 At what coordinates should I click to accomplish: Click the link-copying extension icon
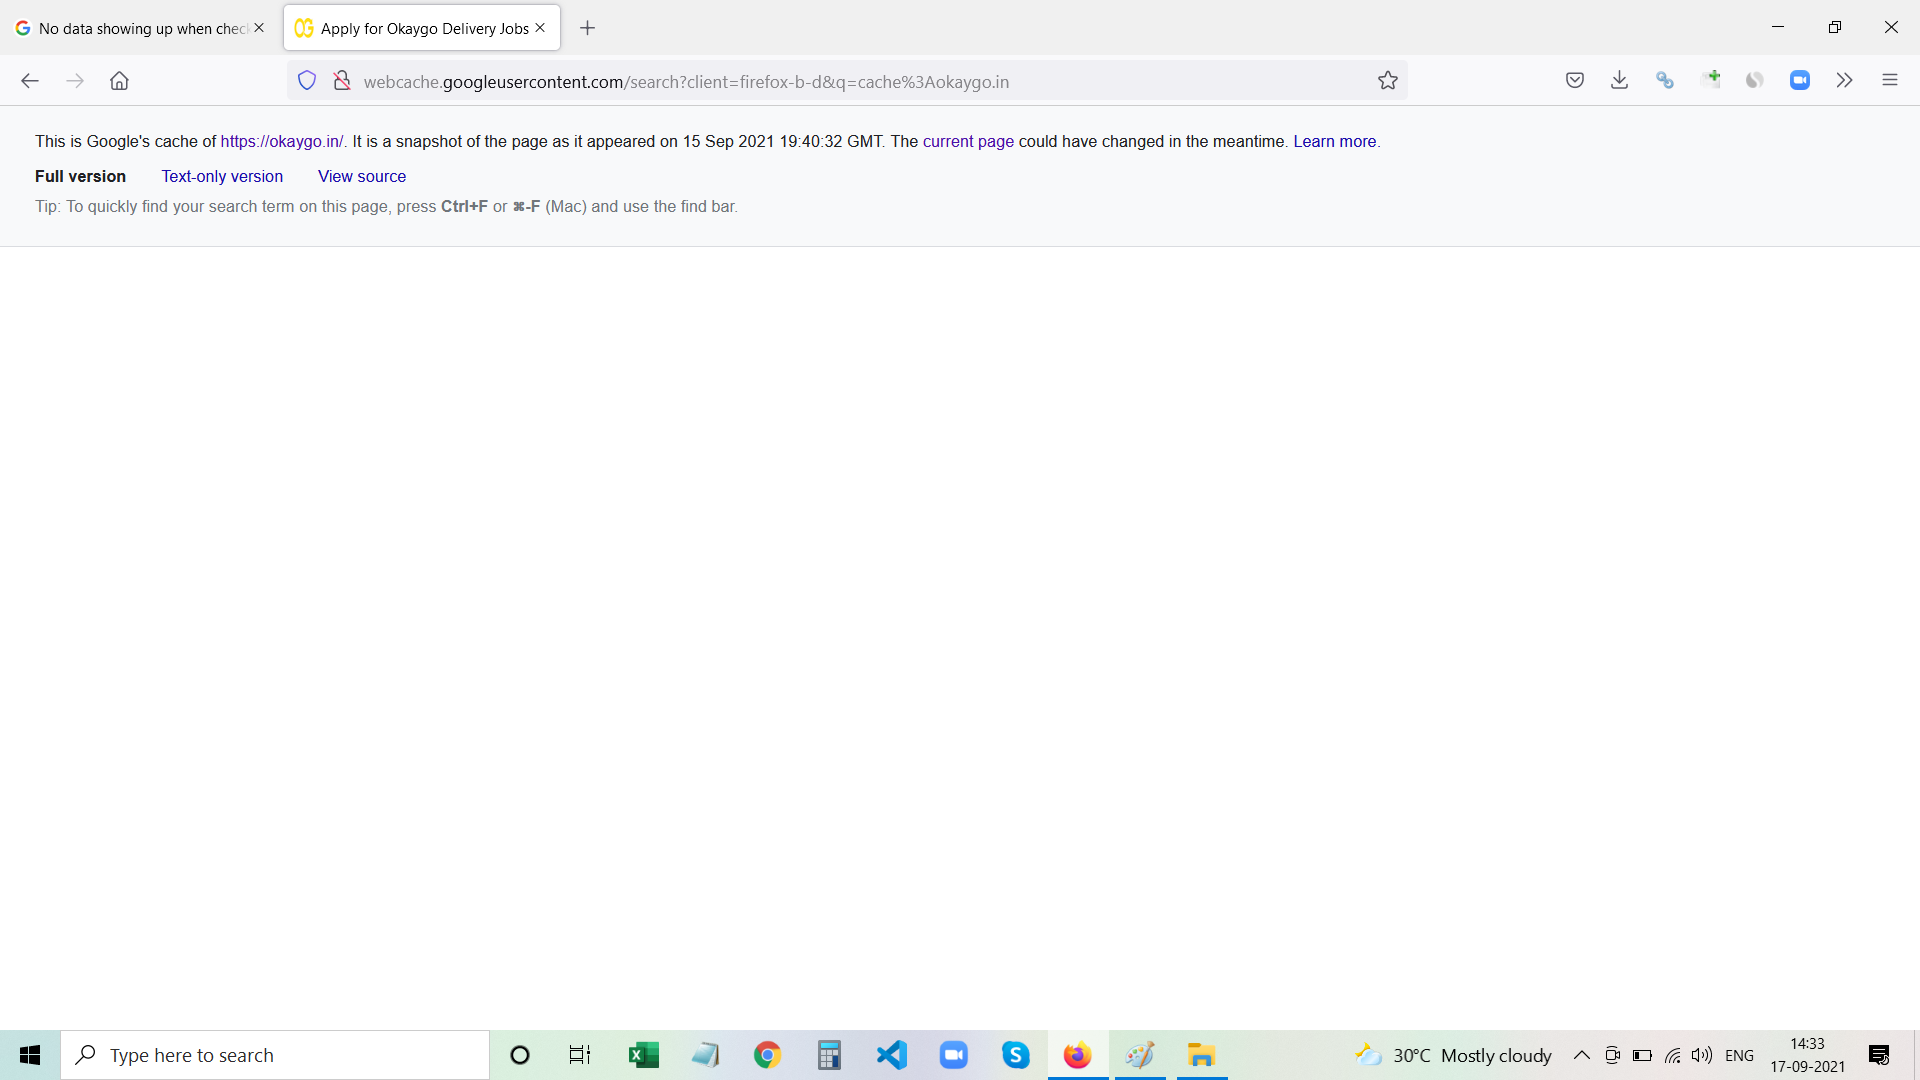click(x=1665, y=80)
